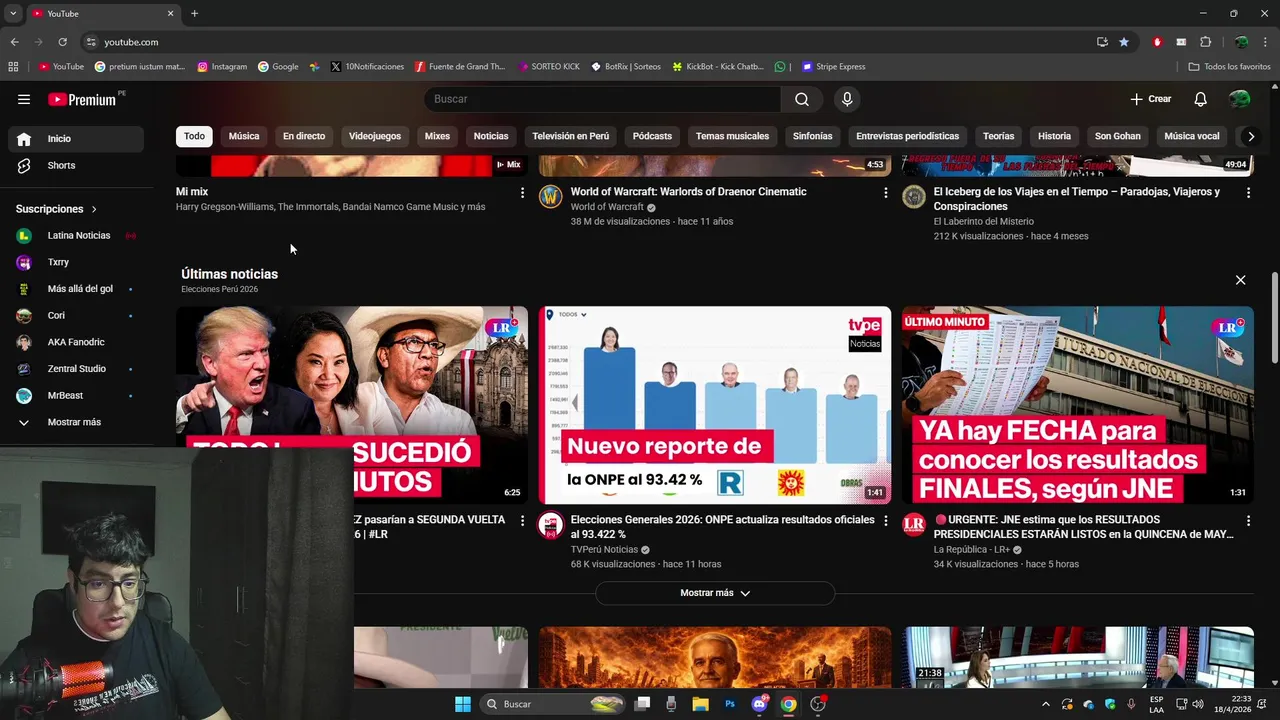Click the YouTube Premium logo

coord(82,99)
